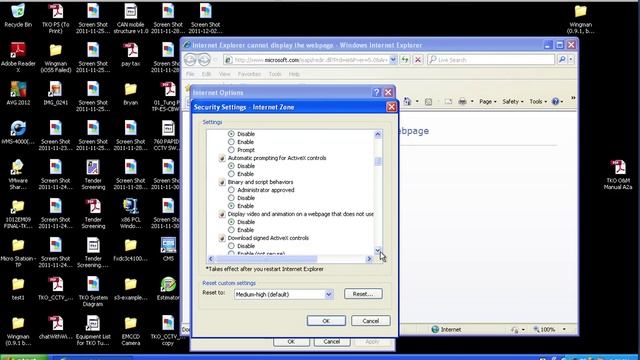Screen dimensions: 640x360
Task: Launch the CMS desktop shortcut
Action: (x=168, y=249)
